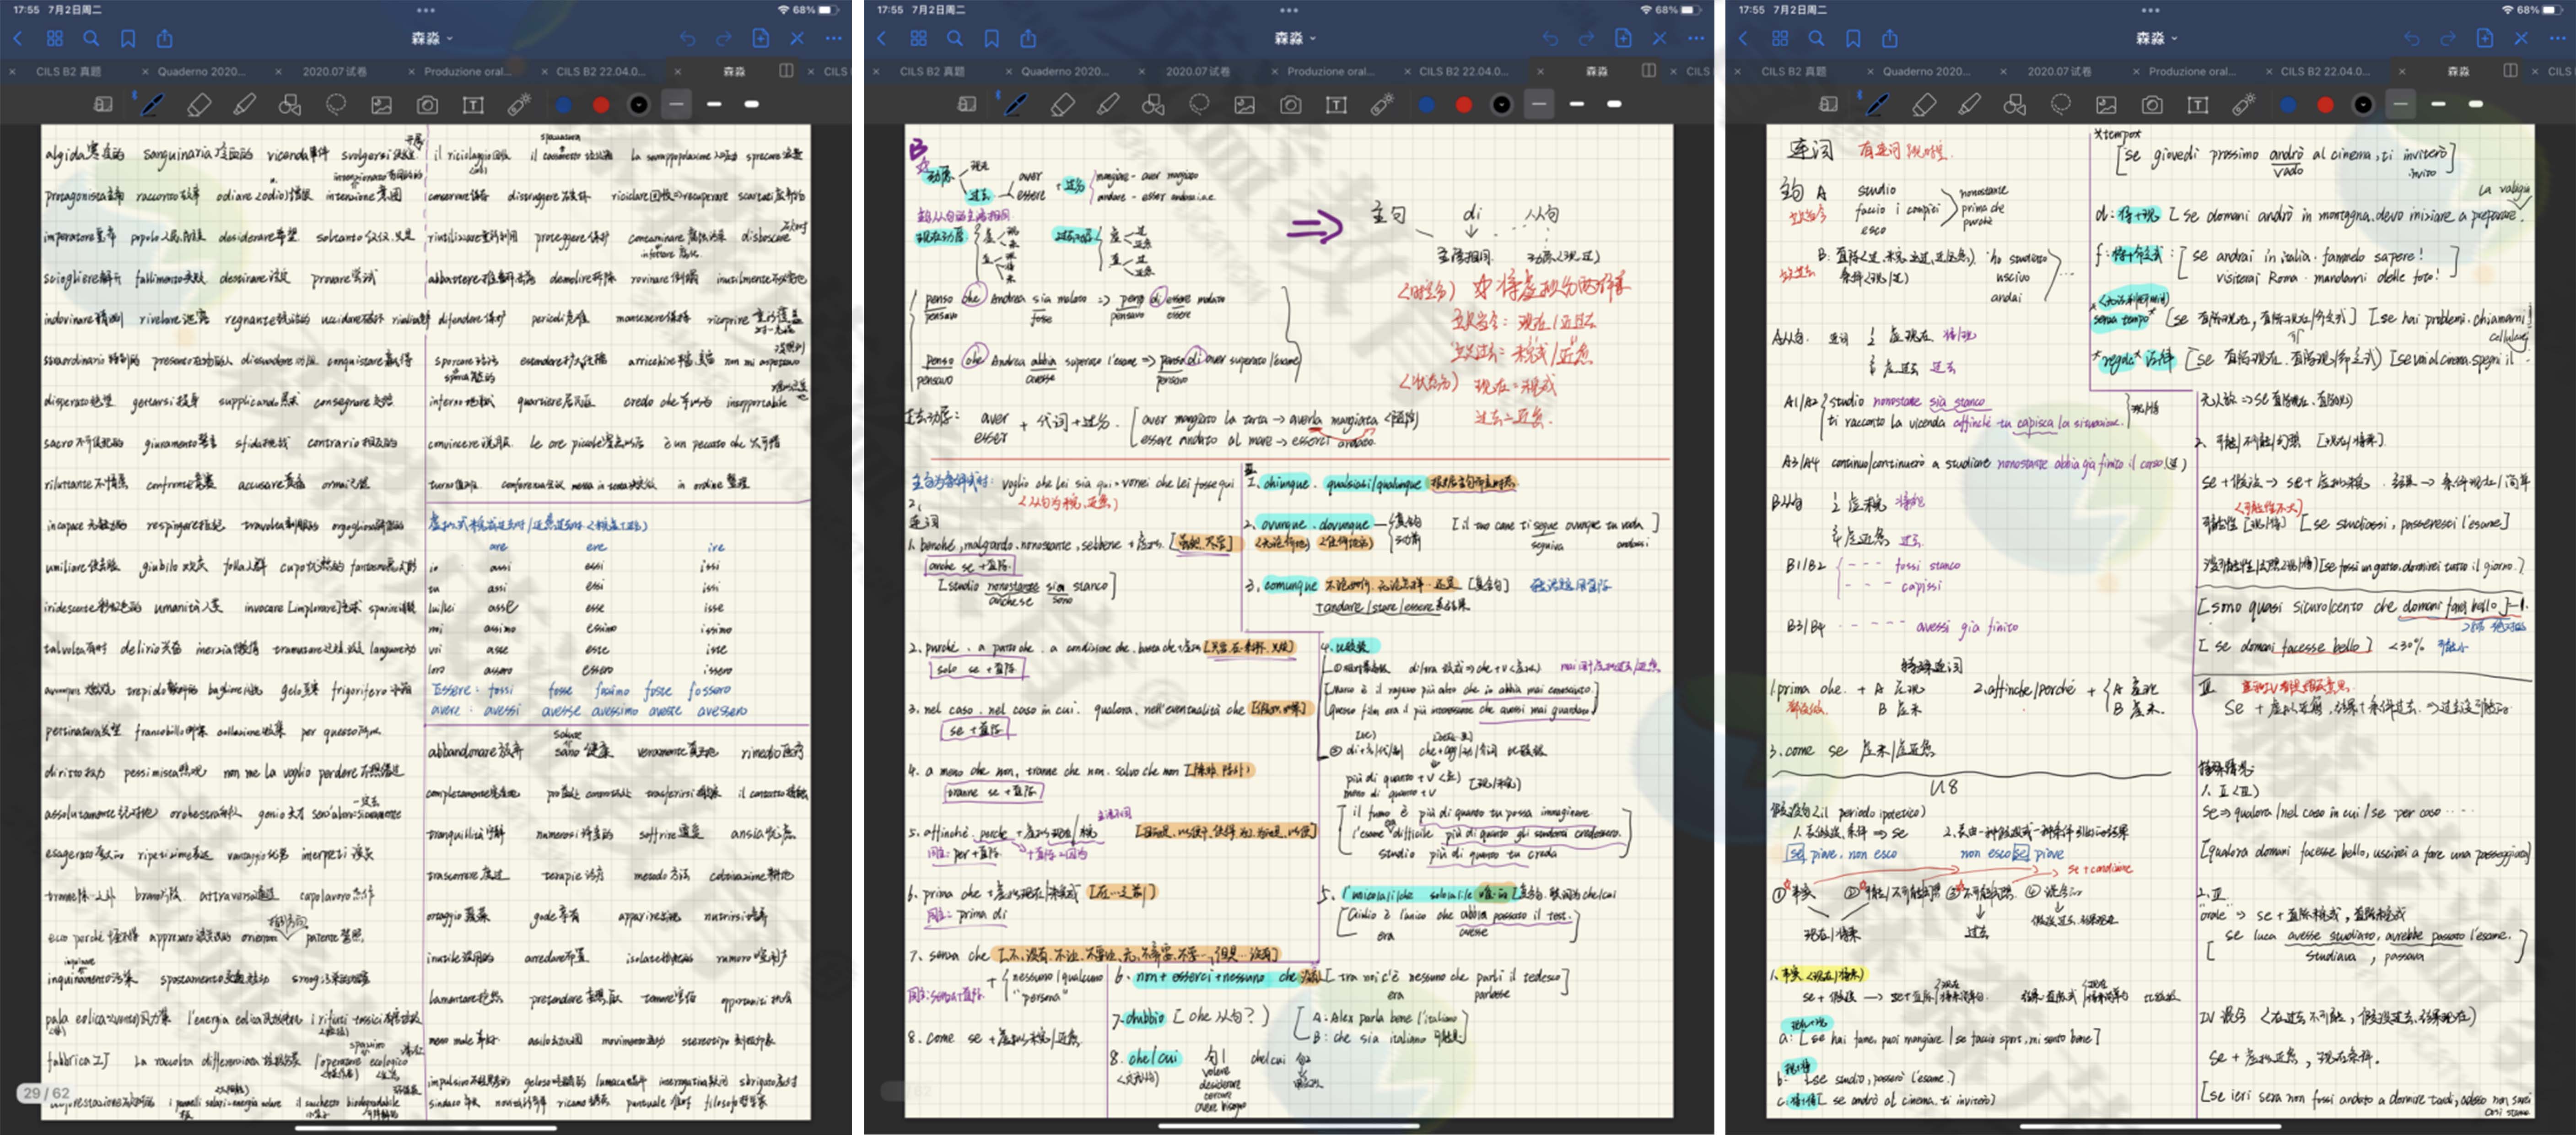Choose blue pen color in the left screenshot
This screenshot has width=2576, height=1135.
564,104
